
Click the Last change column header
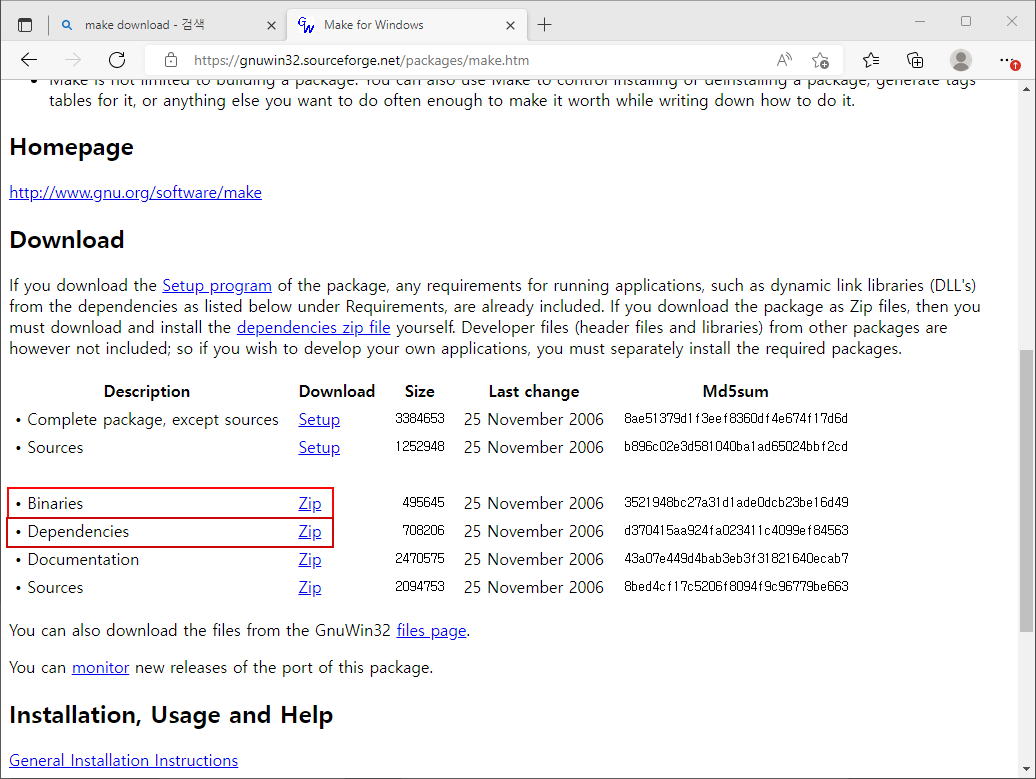click(534, 391)
